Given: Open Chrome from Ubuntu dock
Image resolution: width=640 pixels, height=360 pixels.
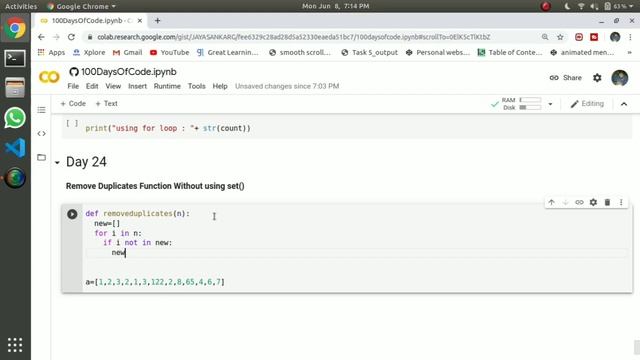Looking at the screenshot, I should [x=15, y=28].
